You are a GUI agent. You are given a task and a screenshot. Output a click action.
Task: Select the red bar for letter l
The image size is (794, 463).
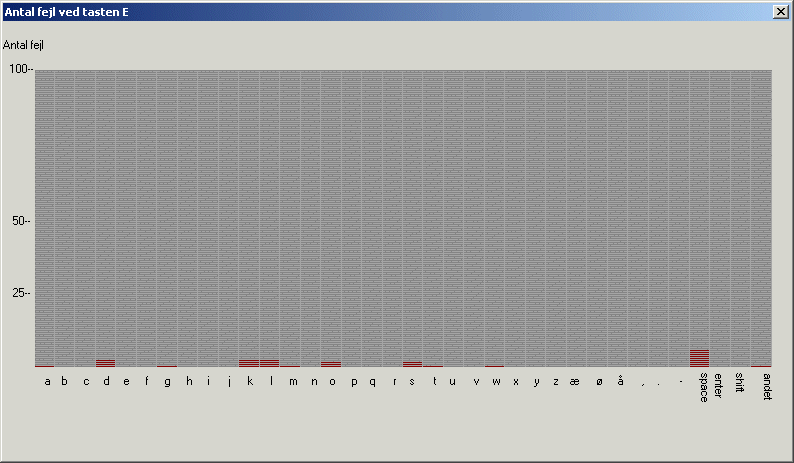[x=269, y=363]
